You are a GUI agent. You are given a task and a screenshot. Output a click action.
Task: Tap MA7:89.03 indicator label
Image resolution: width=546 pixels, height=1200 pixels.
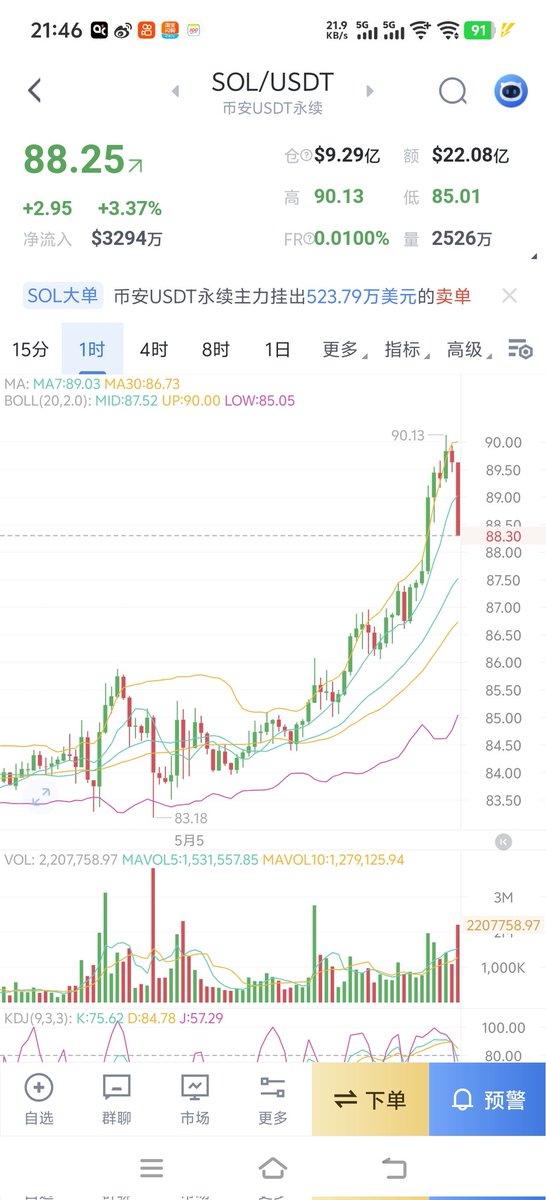coord(67,384)
